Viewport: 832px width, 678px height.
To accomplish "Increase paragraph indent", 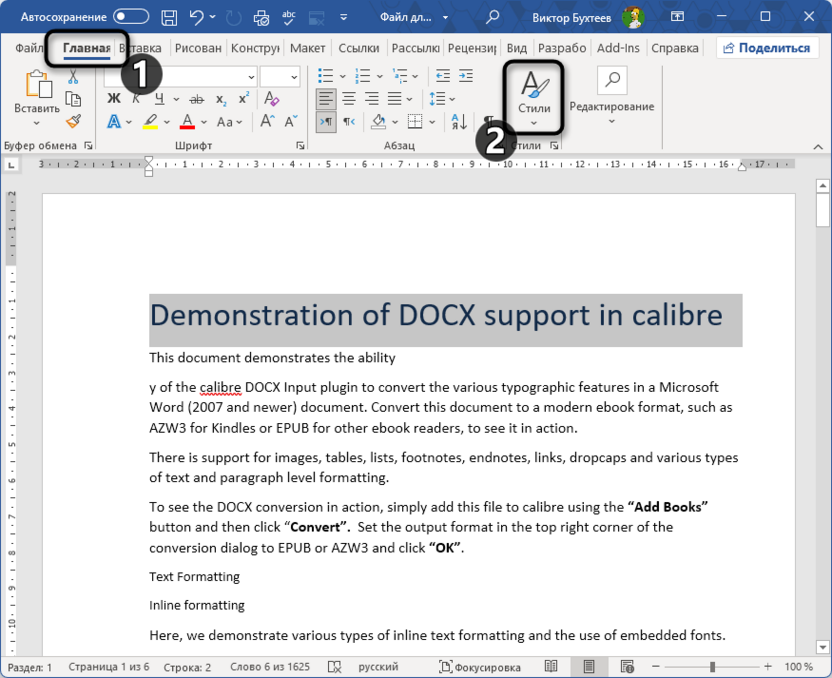I will pos(466,76).
